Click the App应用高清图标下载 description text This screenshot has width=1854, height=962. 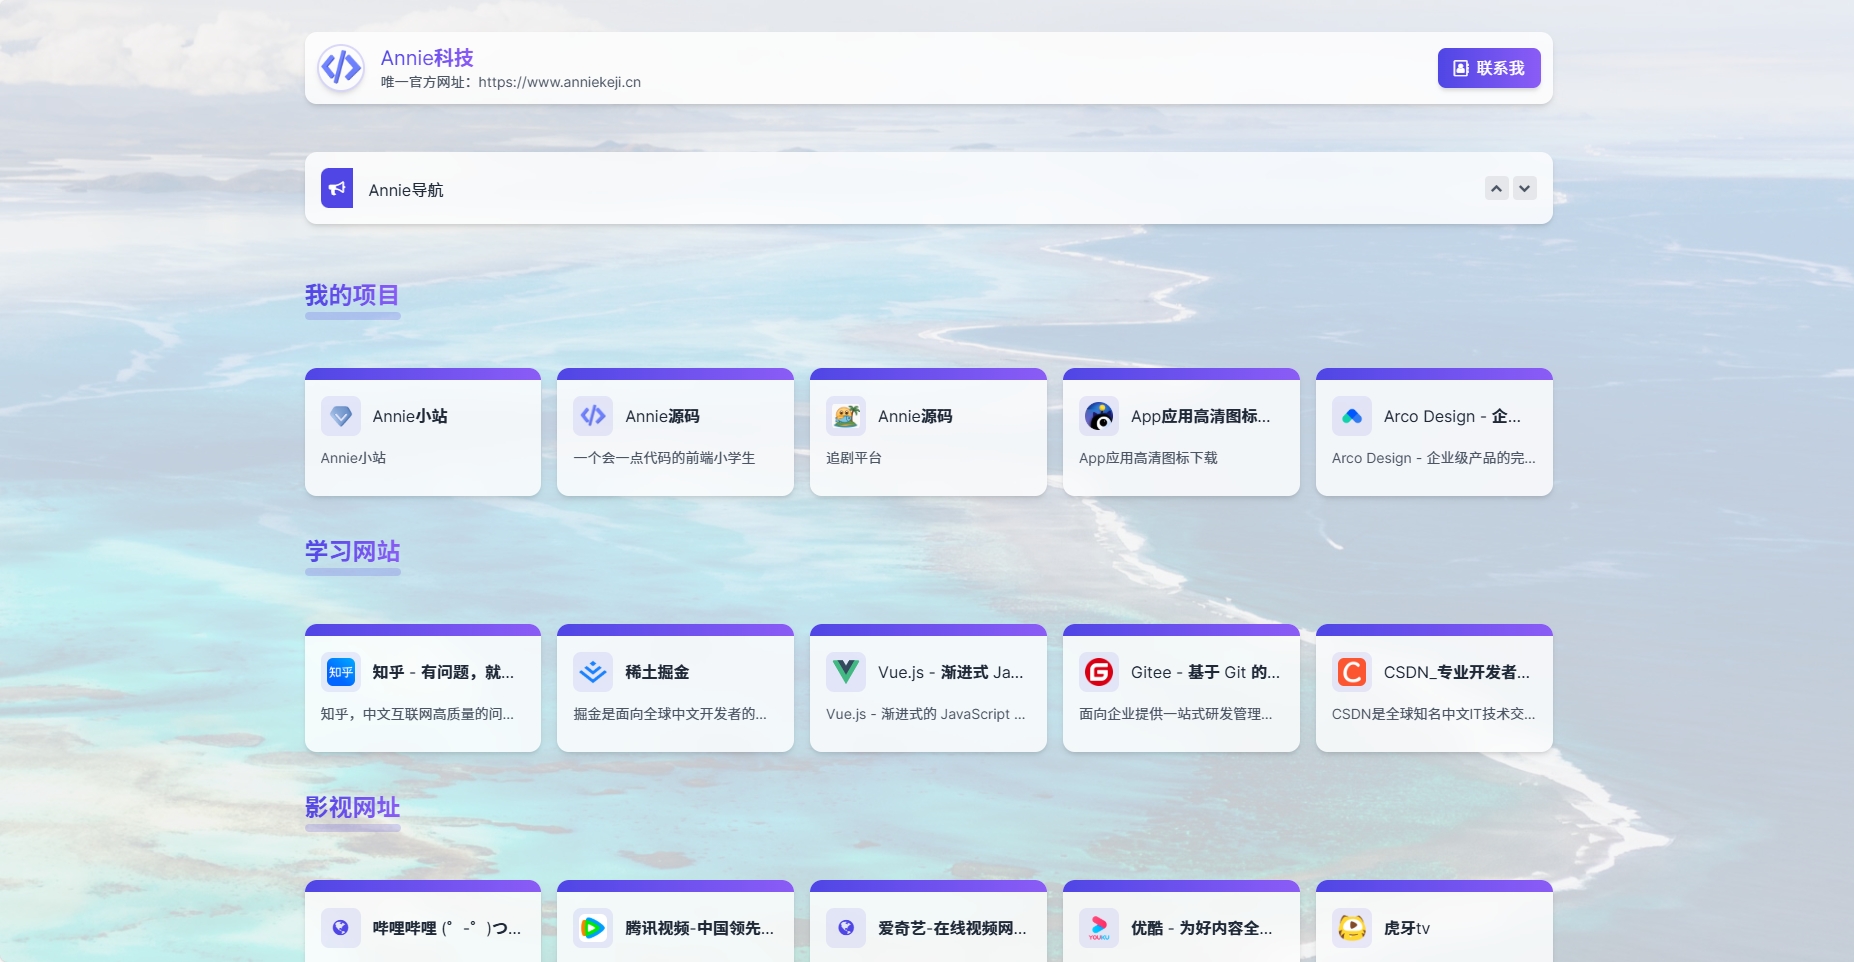[1148, 458]
